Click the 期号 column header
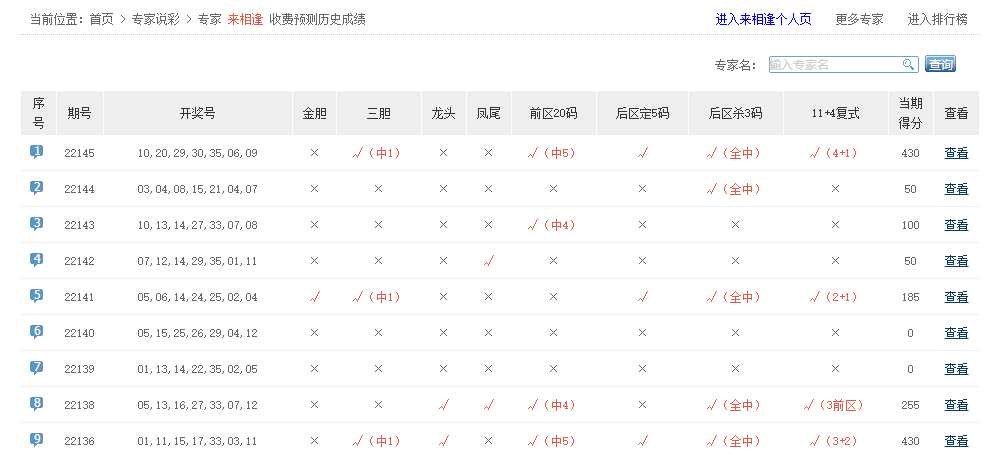The image size is (992, 455). point(79,113)
